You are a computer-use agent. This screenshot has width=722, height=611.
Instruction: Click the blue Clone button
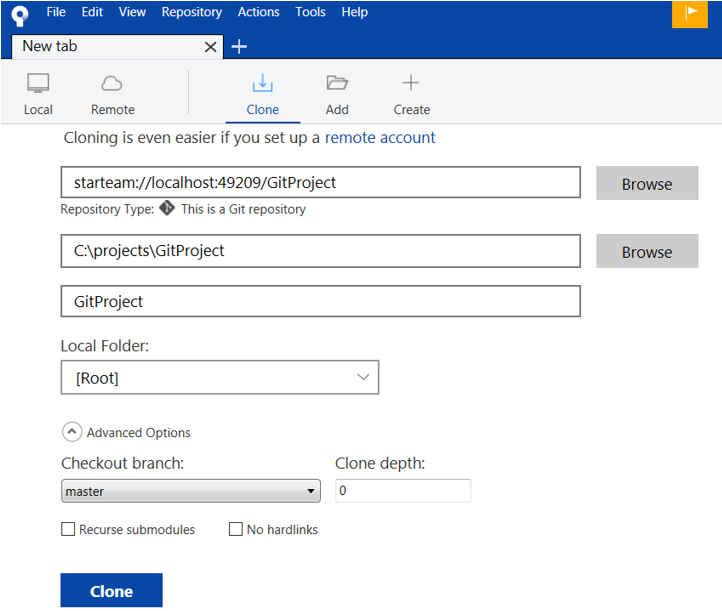click(x=111, y=591)
